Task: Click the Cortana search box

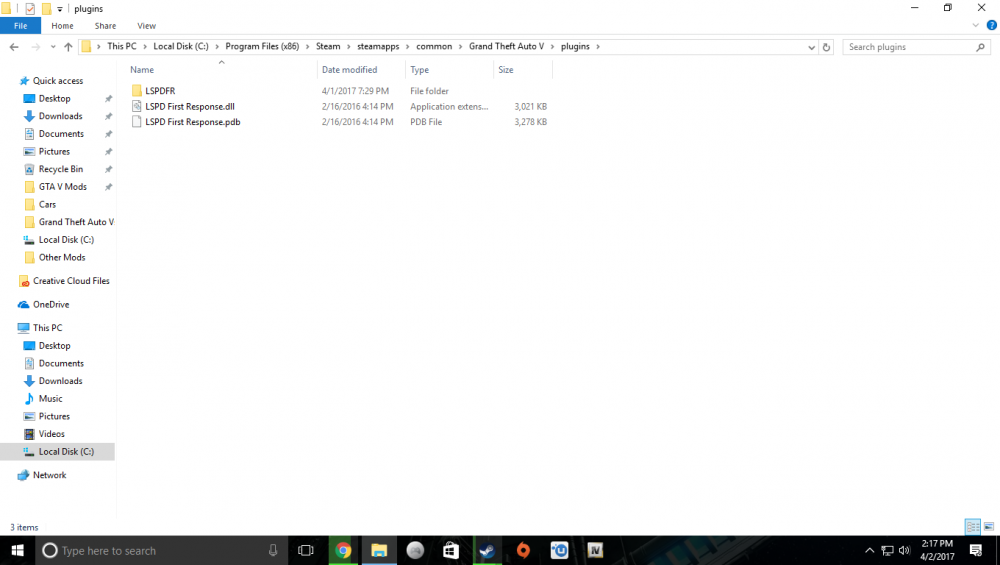Action: [x=159, y=550]
